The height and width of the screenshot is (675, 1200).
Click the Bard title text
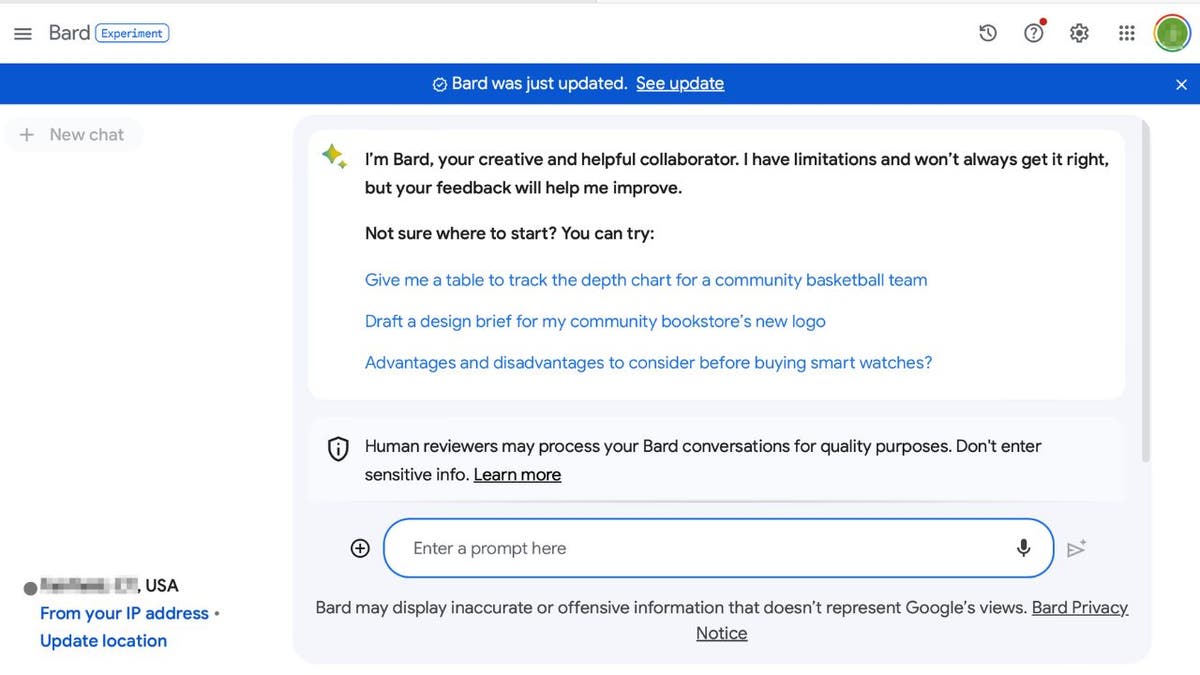pyautogui.click(x=69, y=32)
